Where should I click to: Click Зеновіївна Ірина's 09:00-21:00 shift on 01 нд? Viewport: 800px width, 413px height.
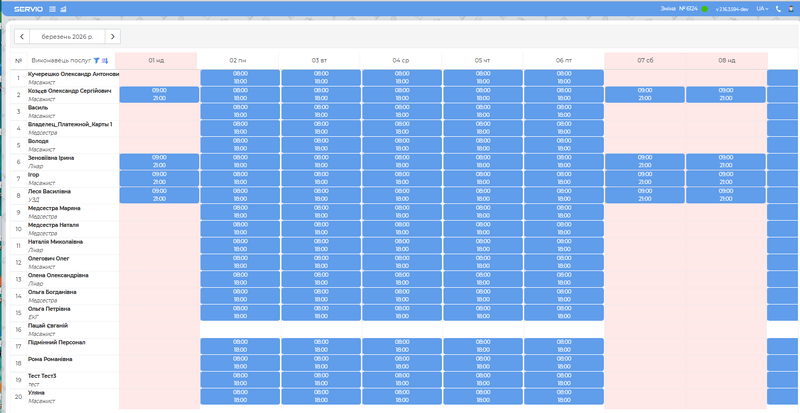pos(158,161)
